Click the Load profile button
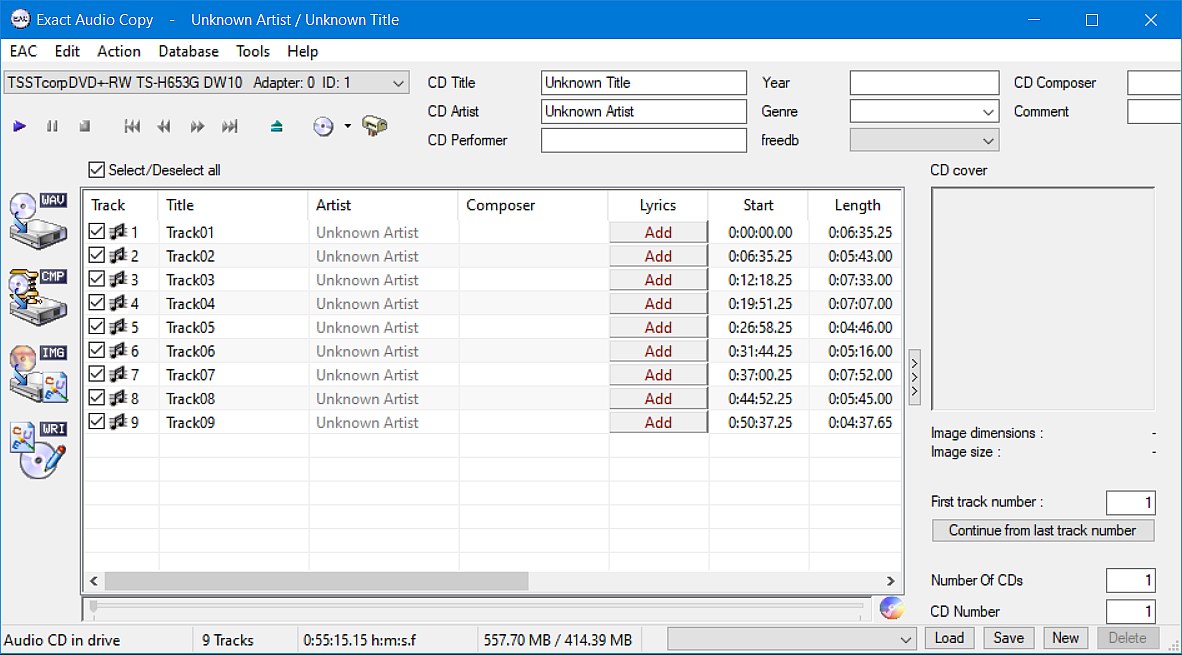 tap(949, 638)
